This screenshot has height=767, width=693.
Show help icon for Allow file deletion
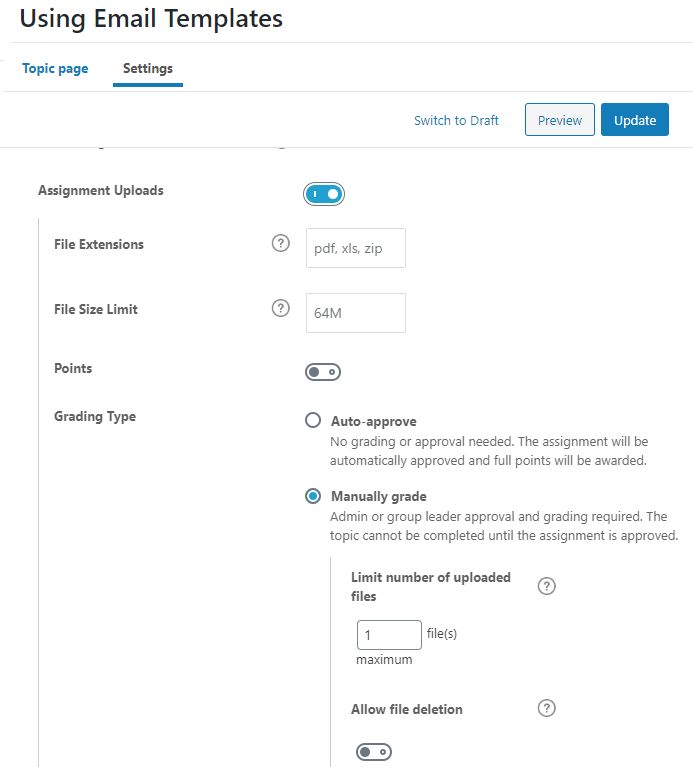546,708
